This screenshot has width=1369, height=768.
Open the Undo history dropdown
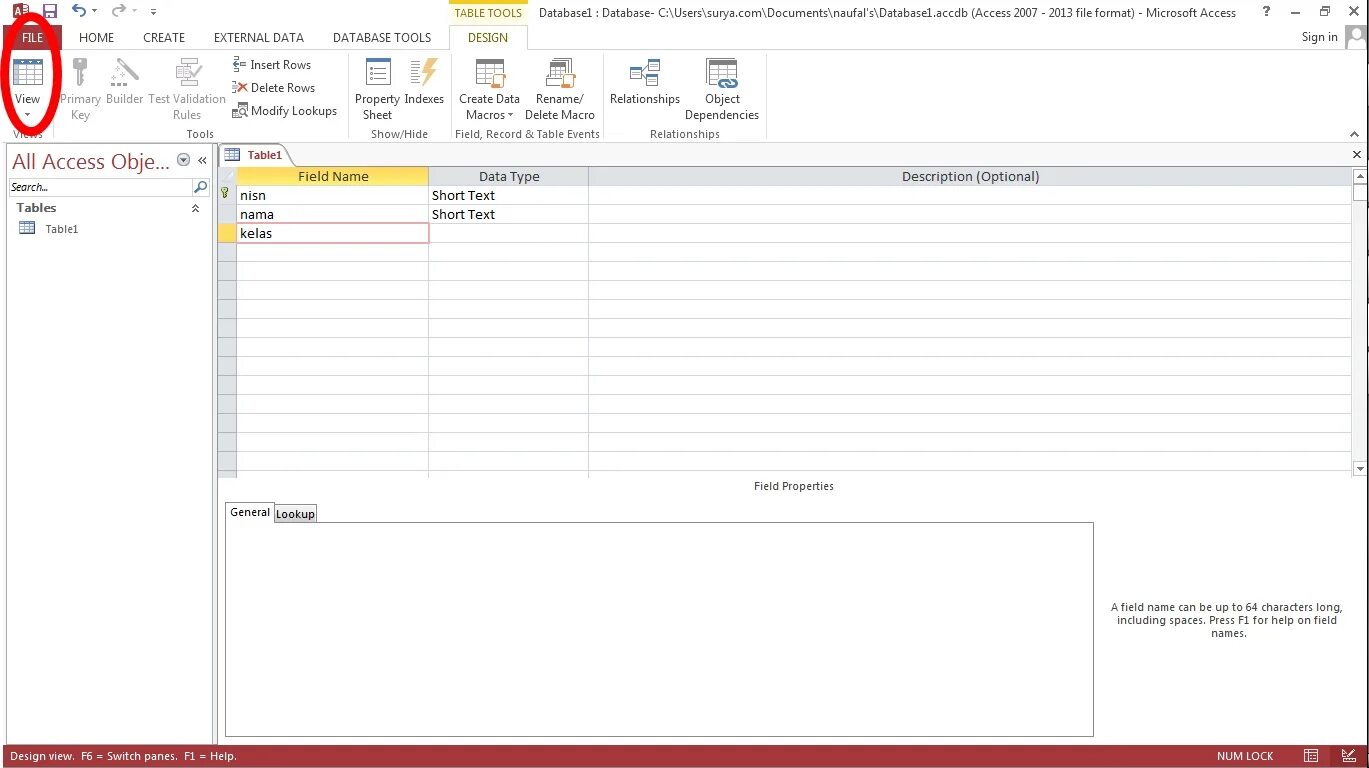[x=95, y=12]
